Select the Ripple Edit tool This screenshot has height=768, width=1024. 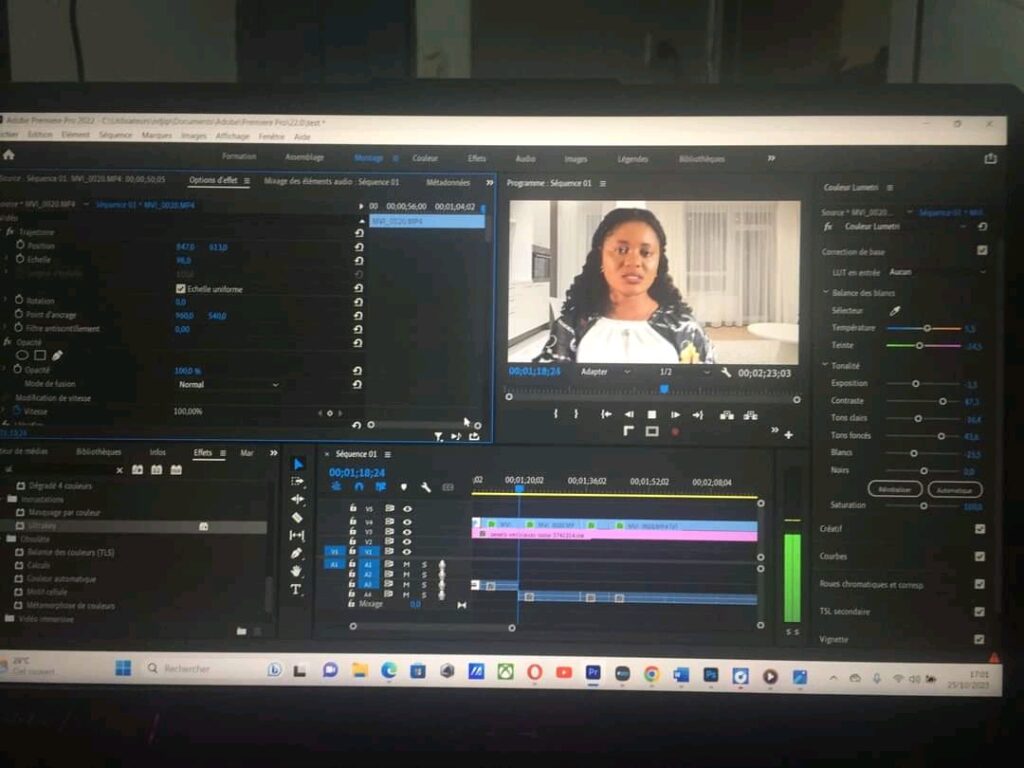pyautogui.click(x=298, y=500)
